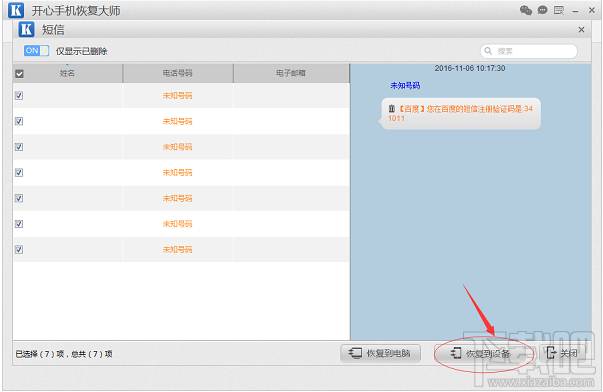The height and width of the screenshot is (392, 603).
Task: Click the 短信 panel logo icon
Action: coord(27,29)
